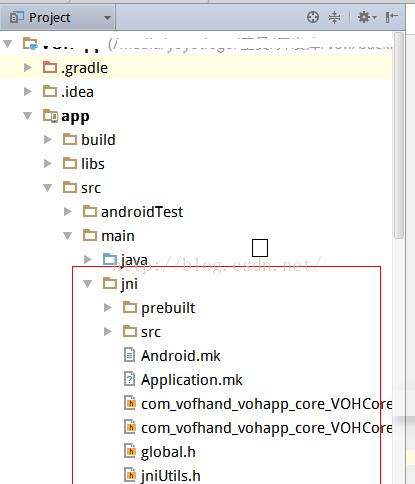Select the jniUtils.h file
This screenshot has width=415, height=484.
coord(171,476)
